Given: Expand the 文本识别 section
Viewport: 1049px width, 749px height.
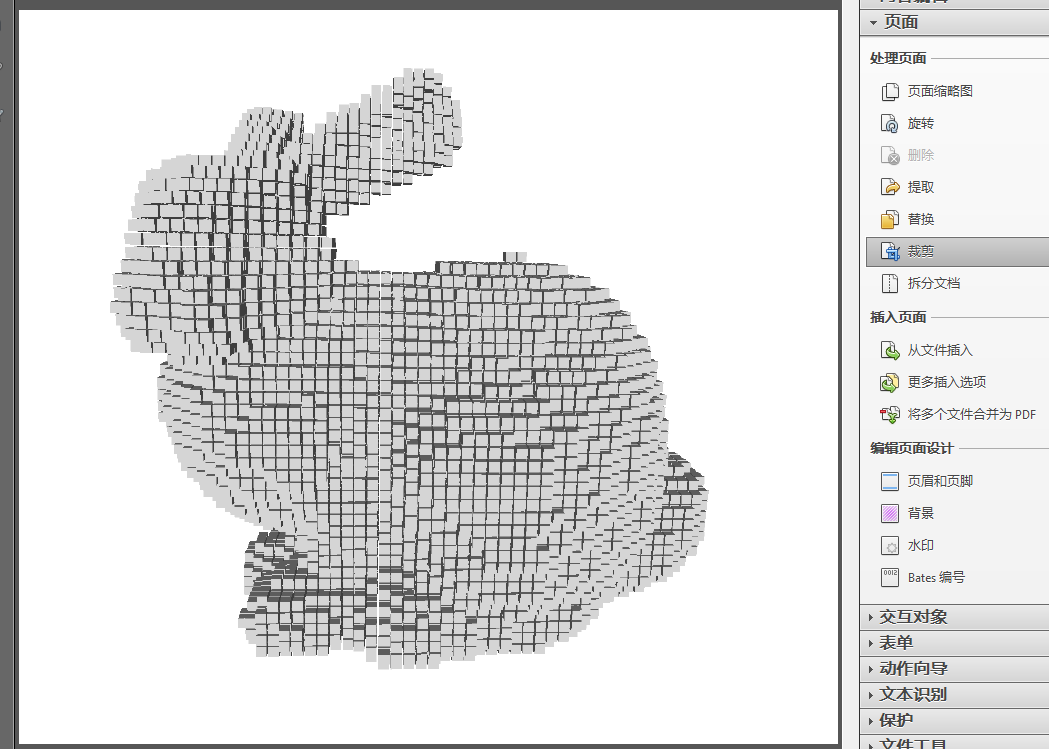Looking at the screenshot, I should (955, 694).
